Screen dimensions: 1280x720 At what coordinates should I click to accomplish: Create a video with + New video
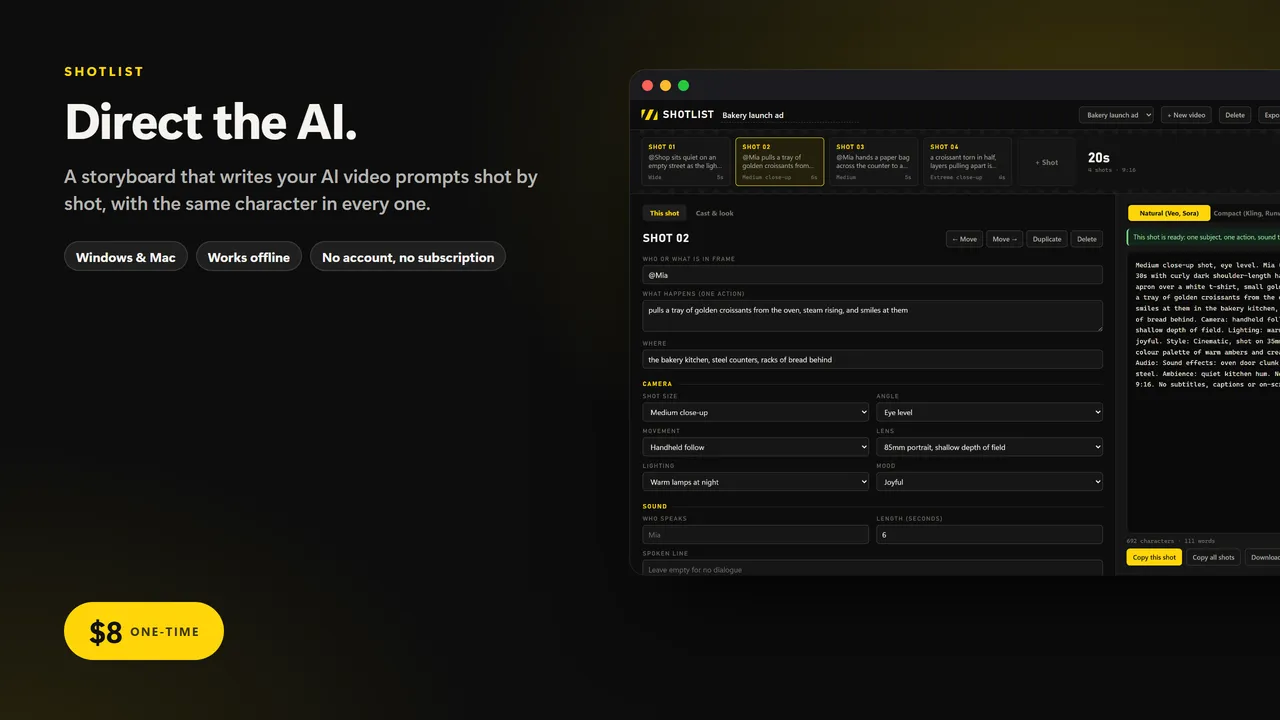click(x=1188, y=115)
